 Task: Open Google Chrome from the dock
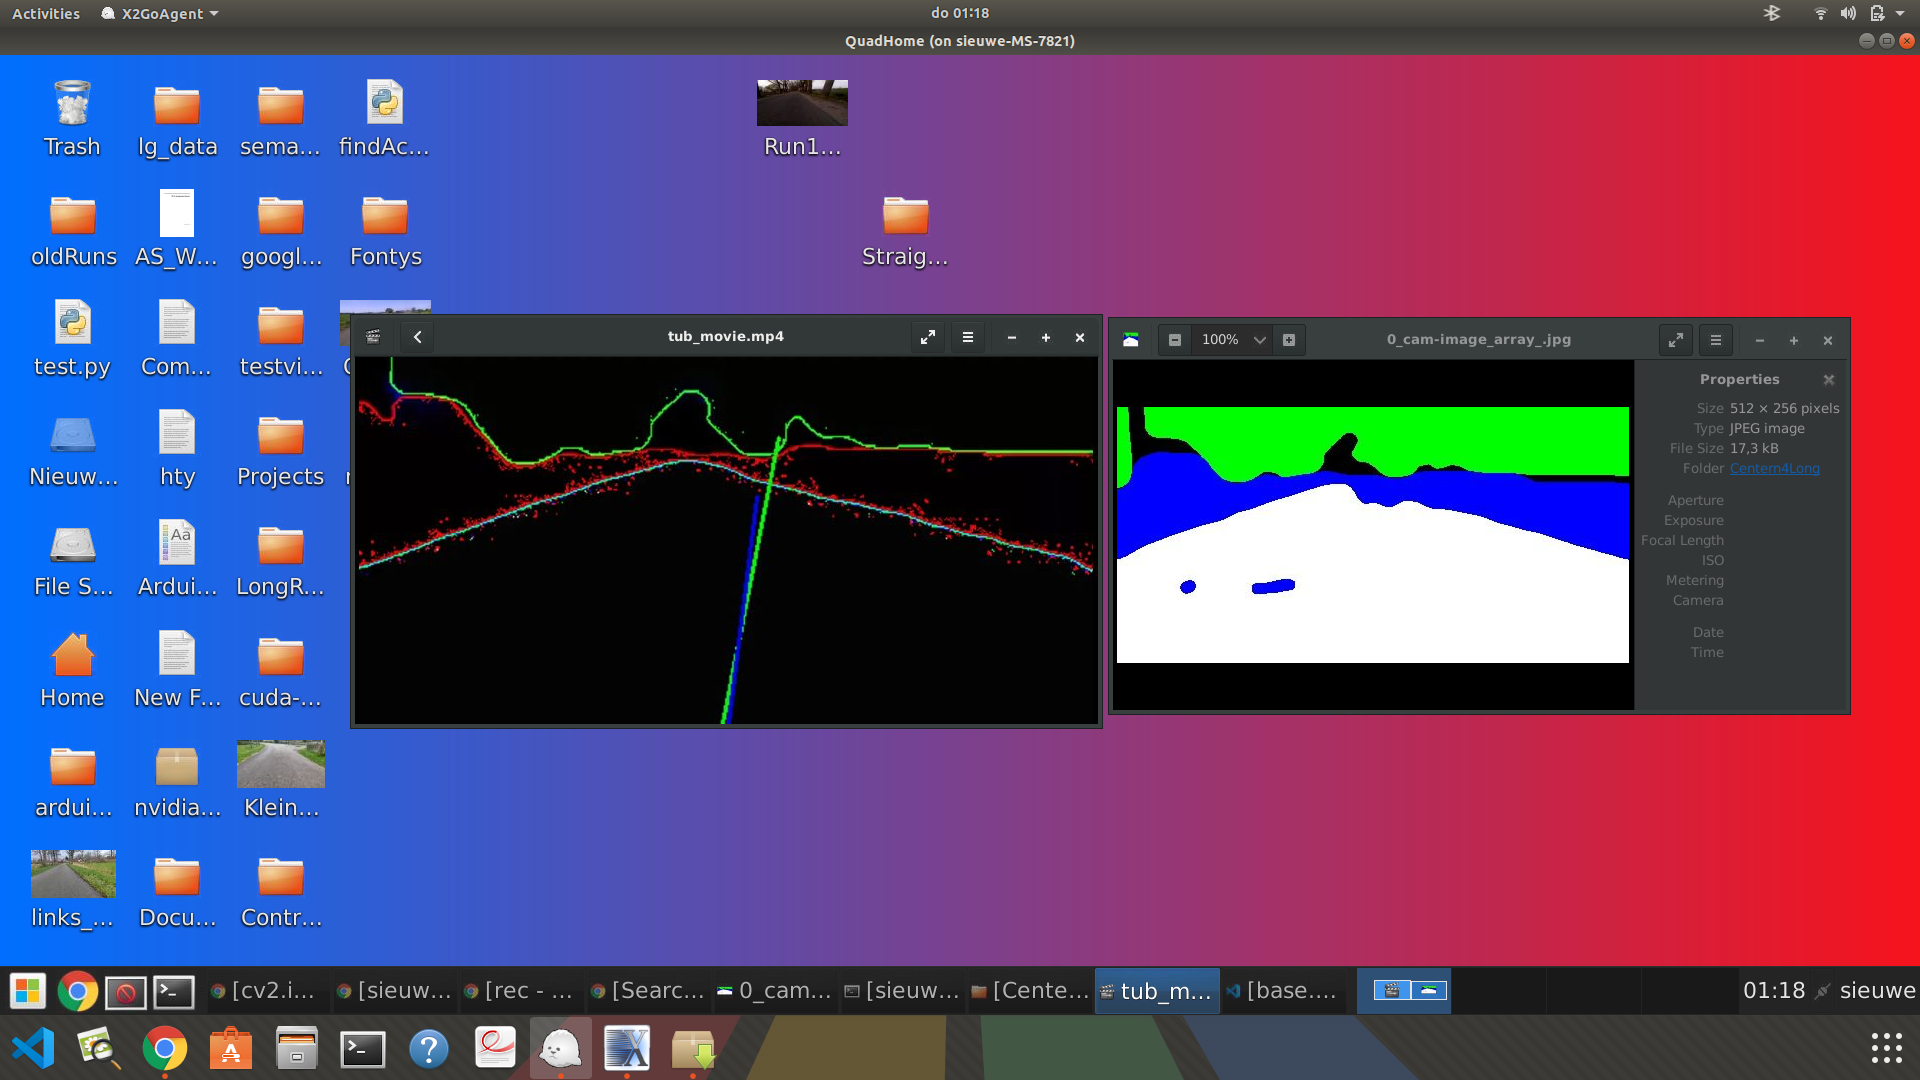coord(165,1049)
